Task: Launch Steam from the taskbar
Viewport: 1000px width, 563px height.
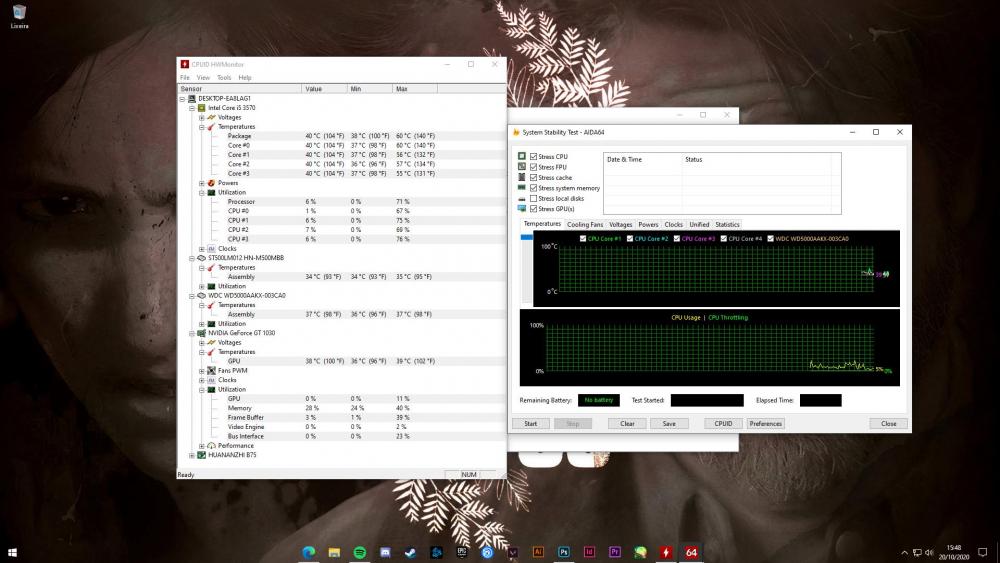Action: coord(411,552)
